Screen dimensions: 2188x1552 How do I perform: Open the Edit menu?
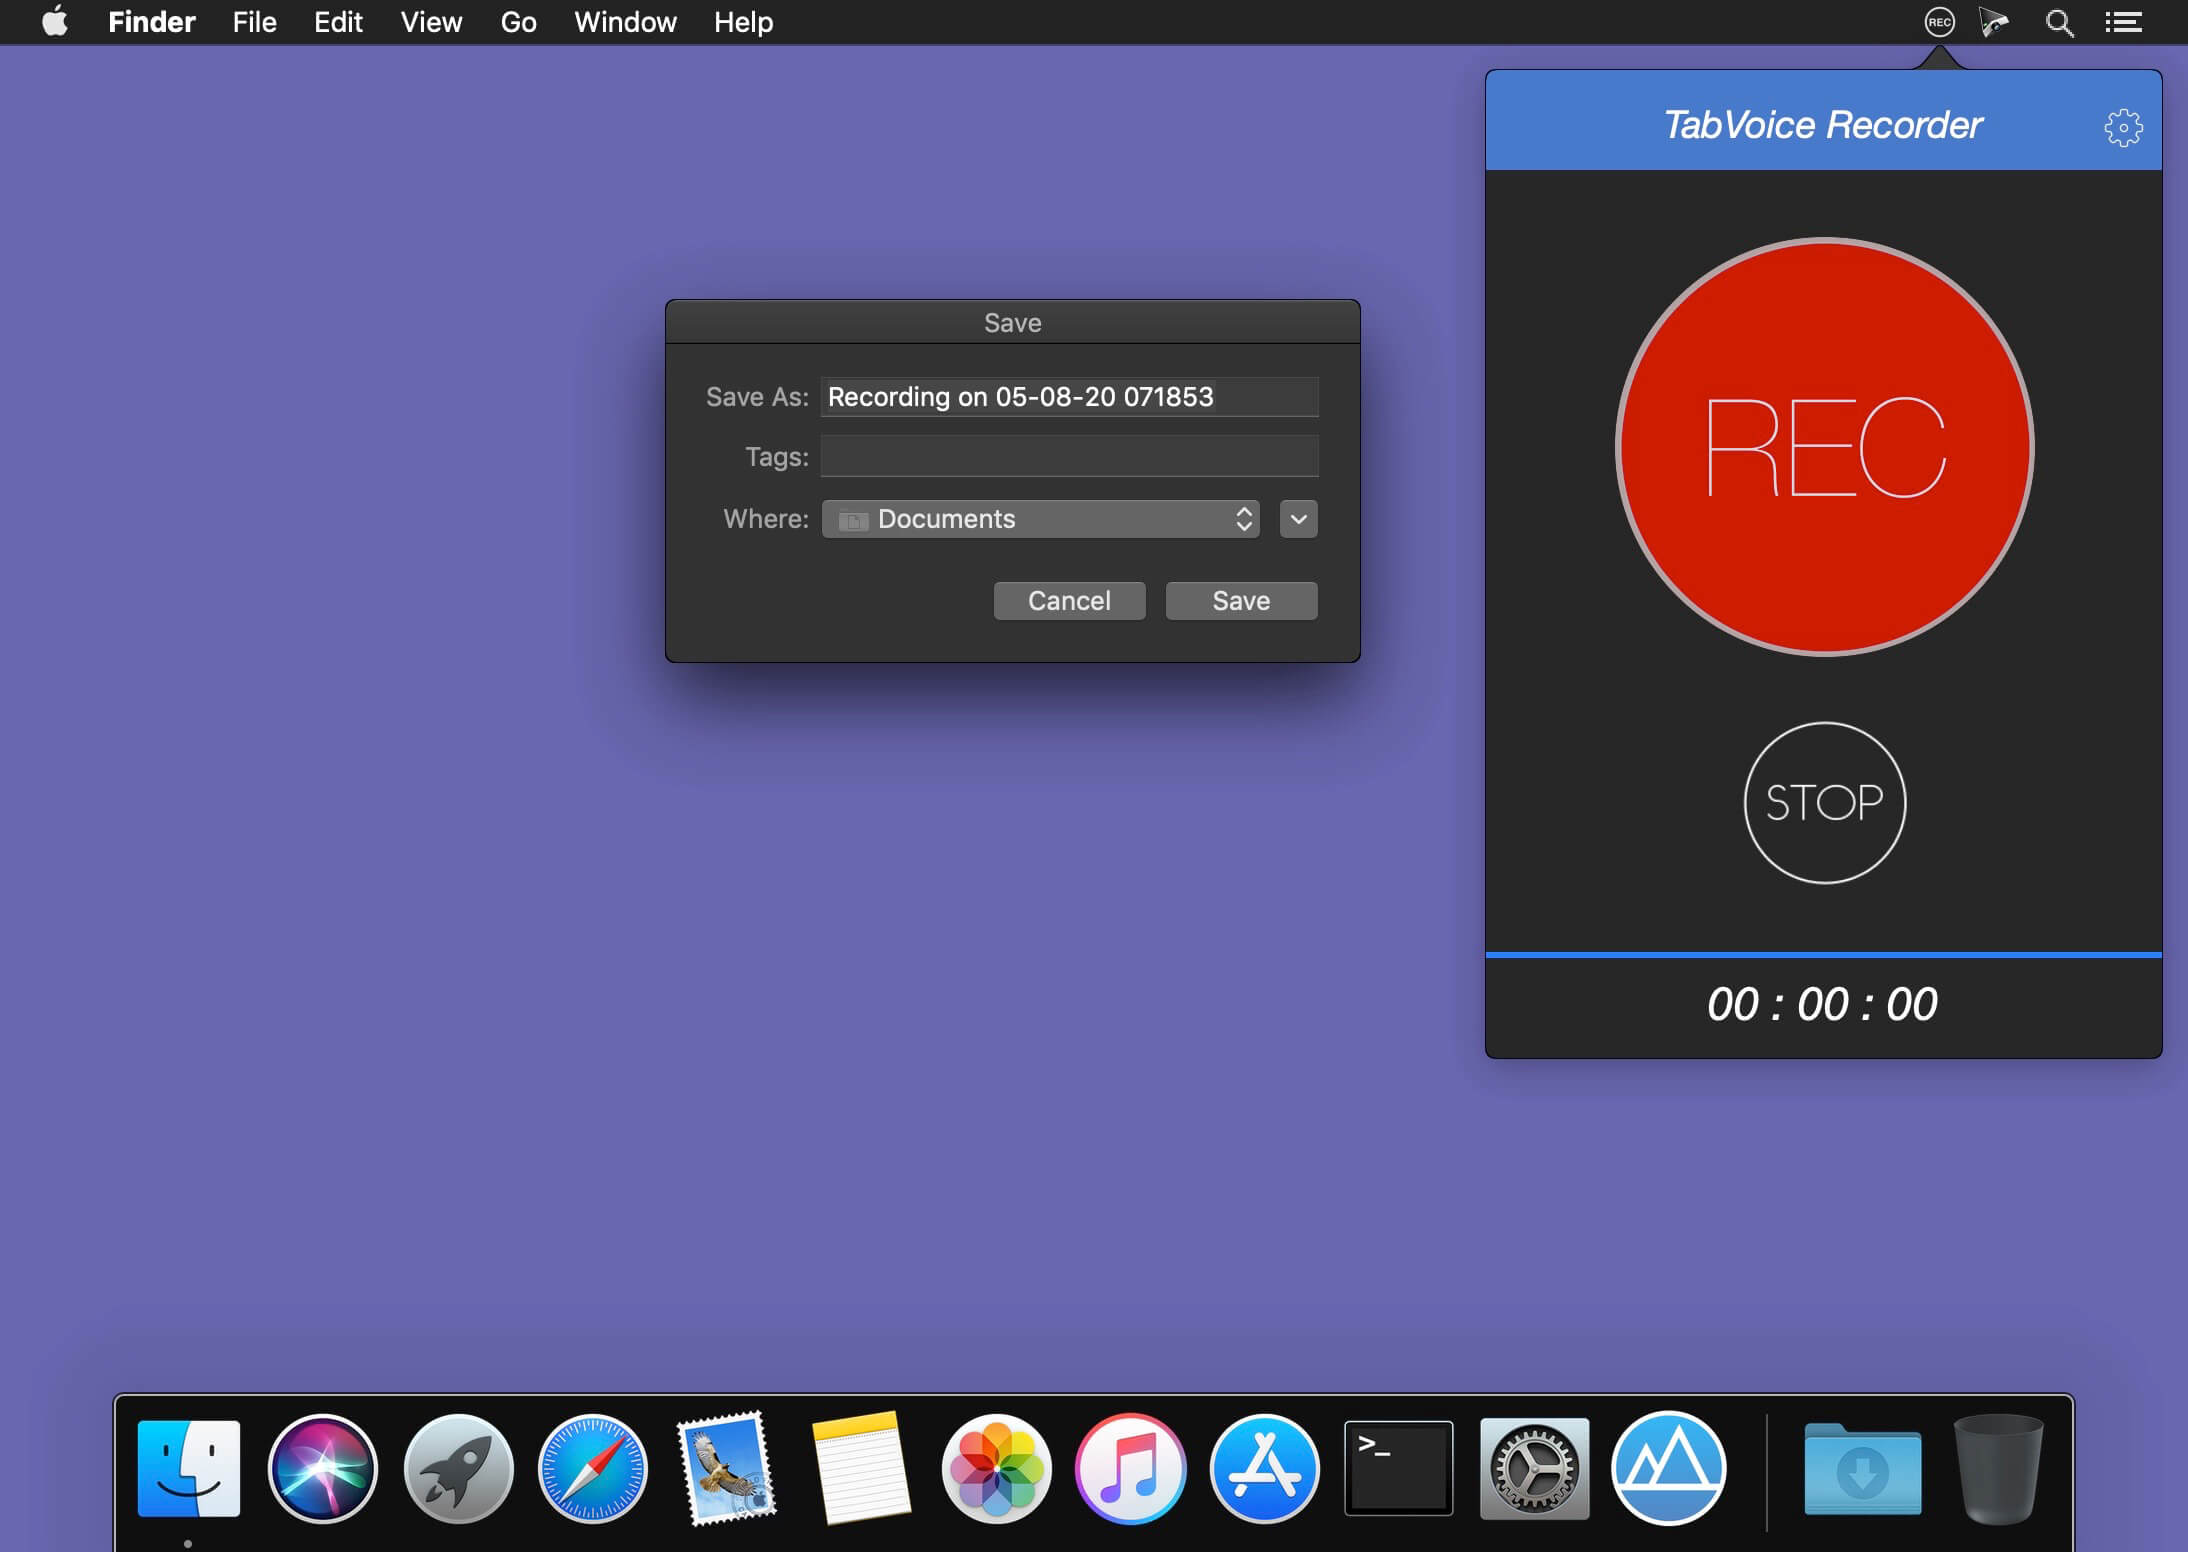[338, 22]
